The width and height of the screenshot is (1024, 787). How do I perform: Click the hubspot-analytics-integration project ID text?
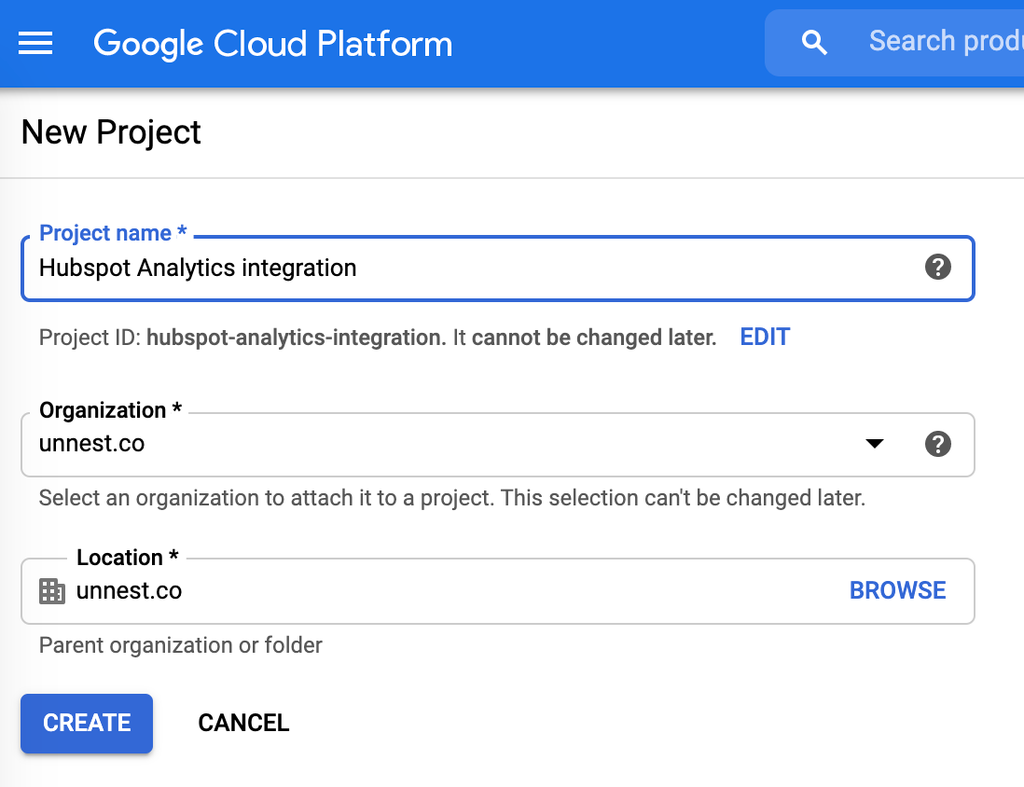click(296, 338)
